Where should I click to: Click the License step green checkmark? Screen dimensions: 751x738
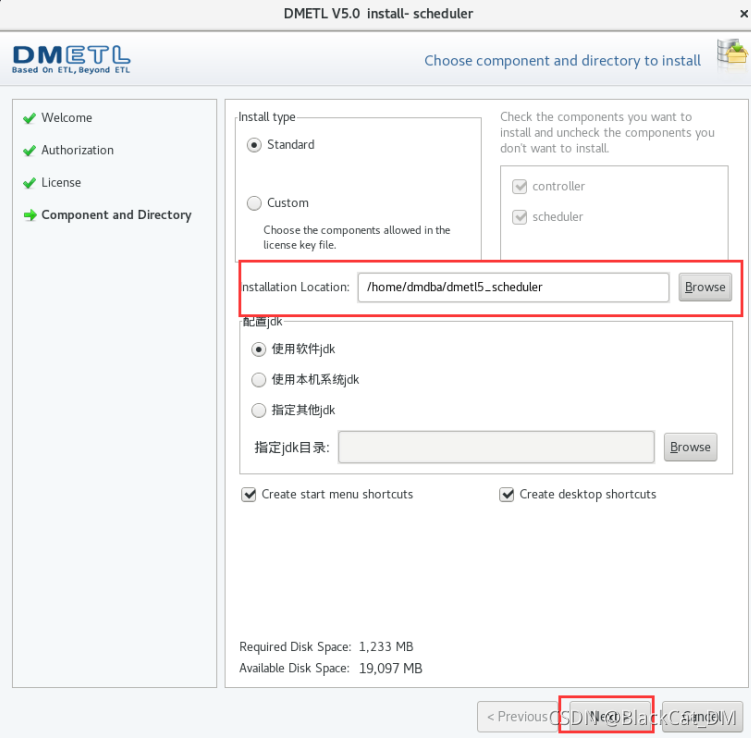pyautogui.click(x=30, y=183)
